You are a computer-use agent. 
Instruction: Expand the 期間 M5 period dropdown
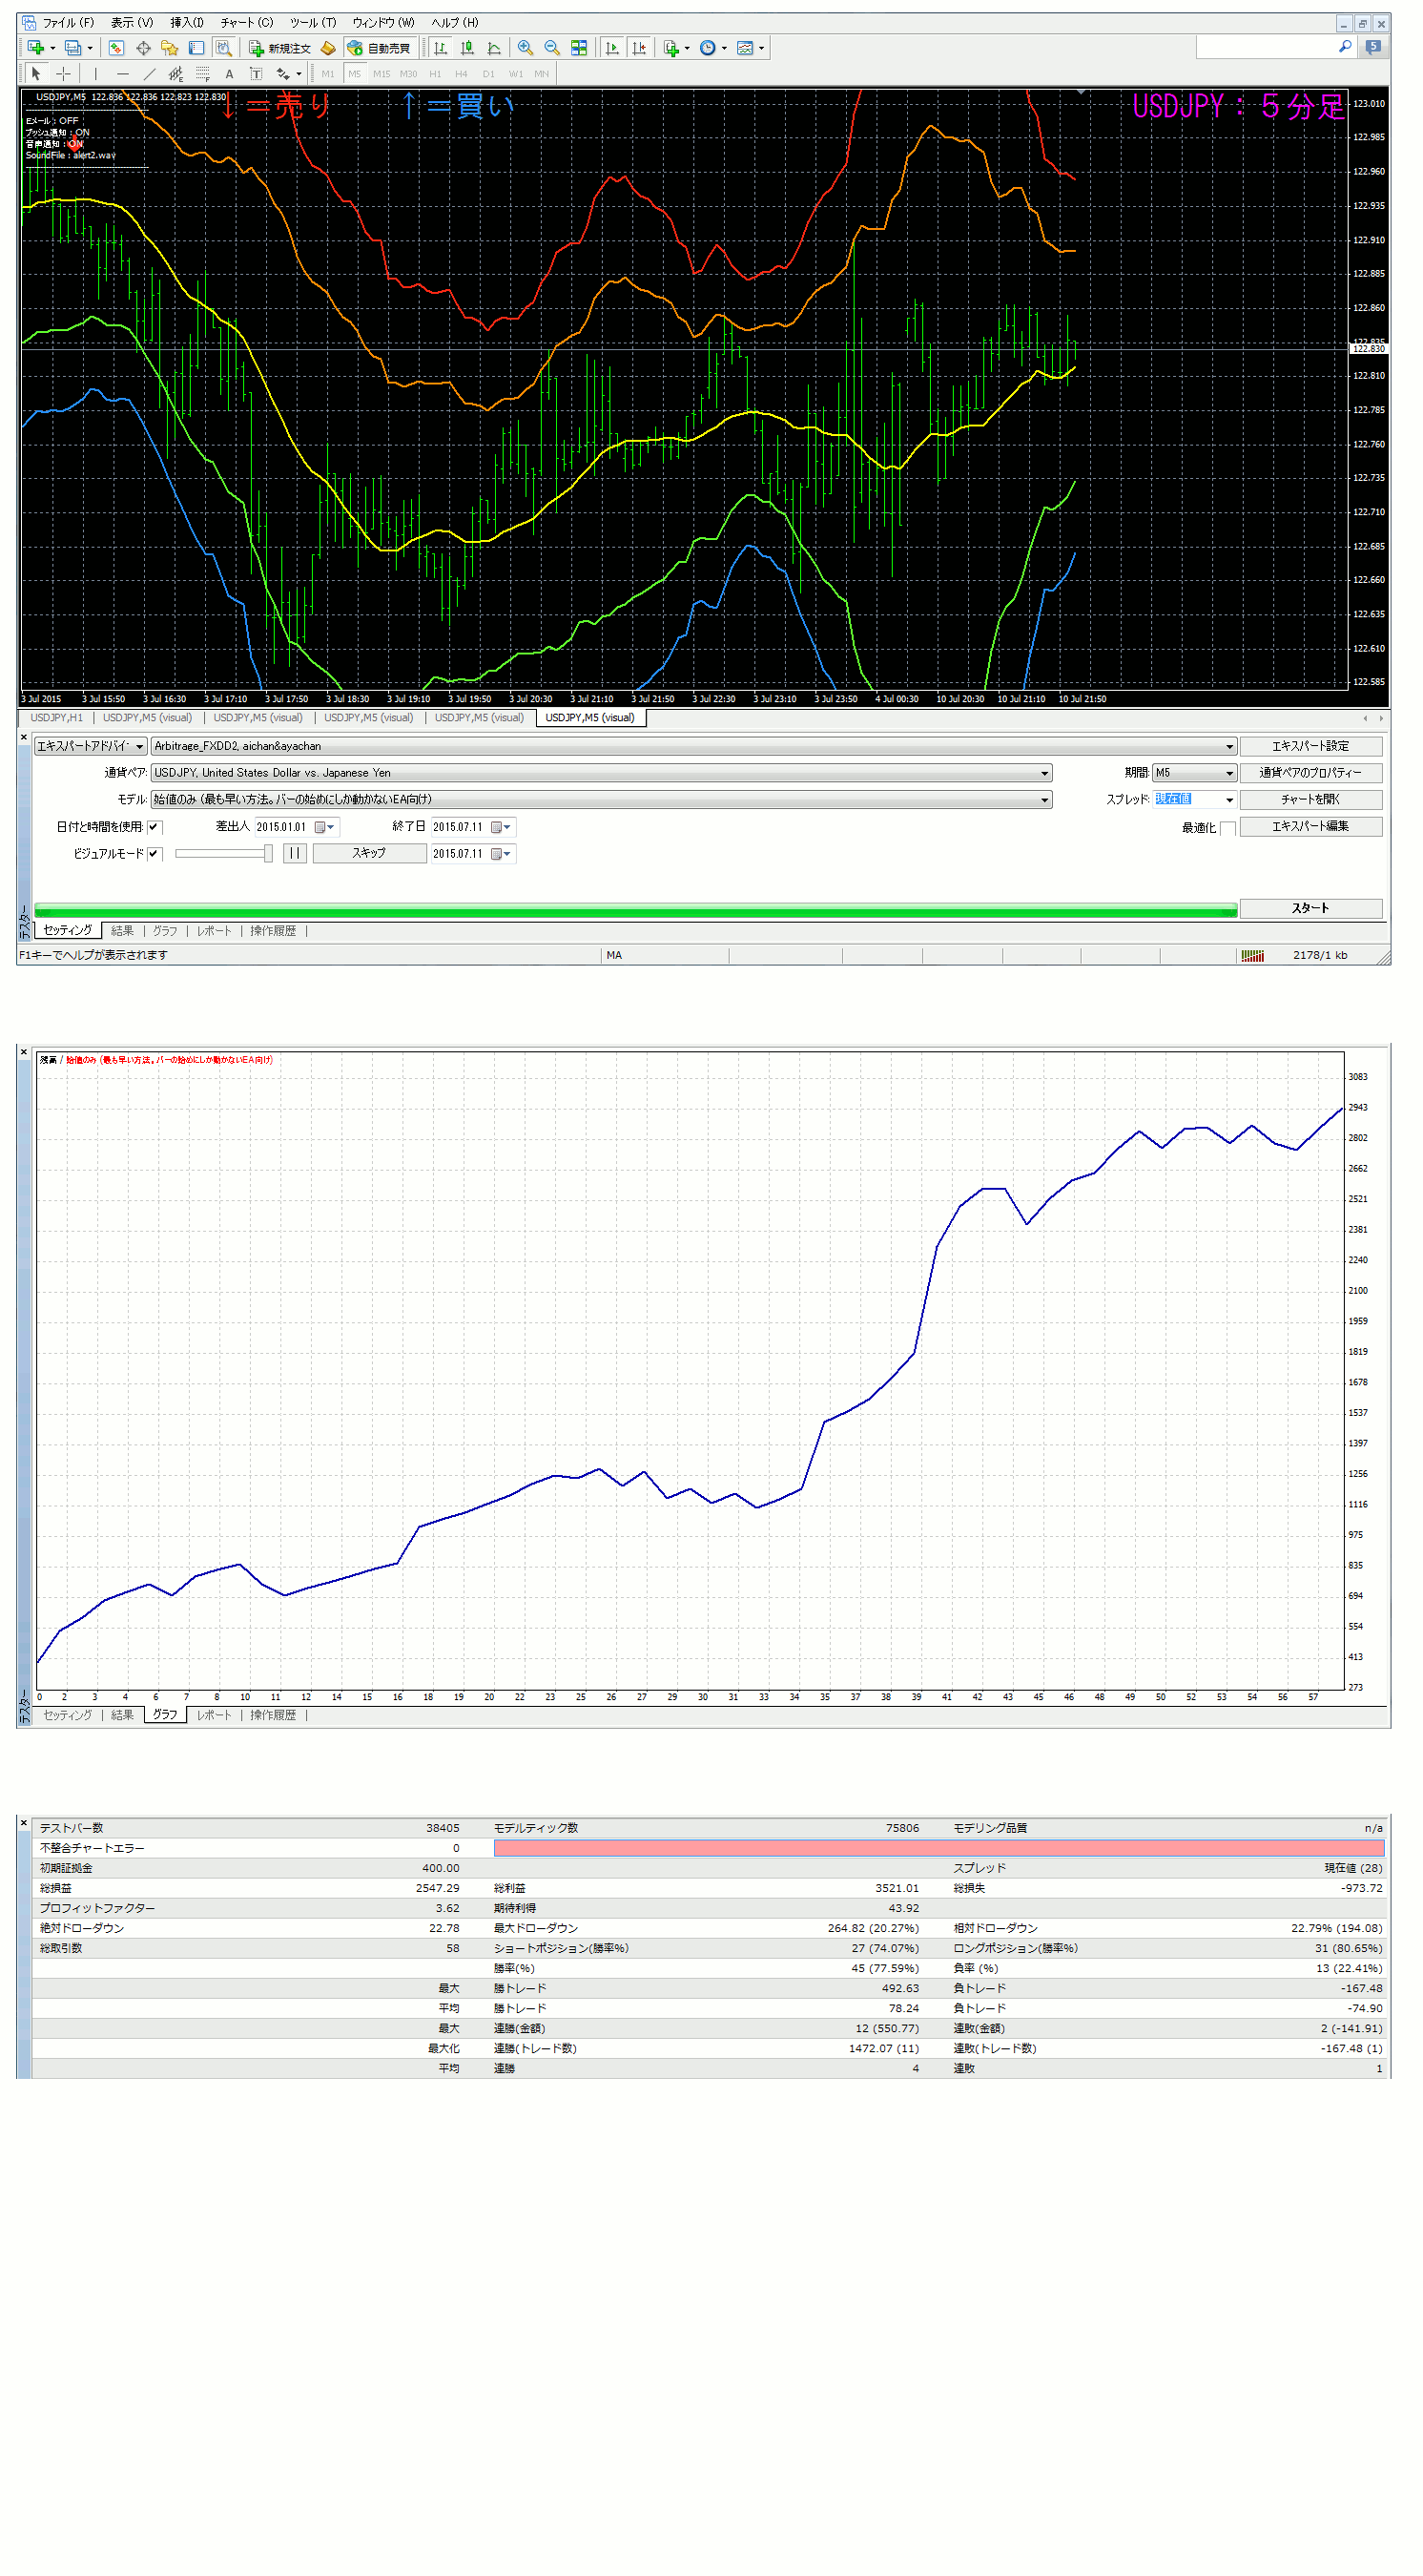(1229, 773)
